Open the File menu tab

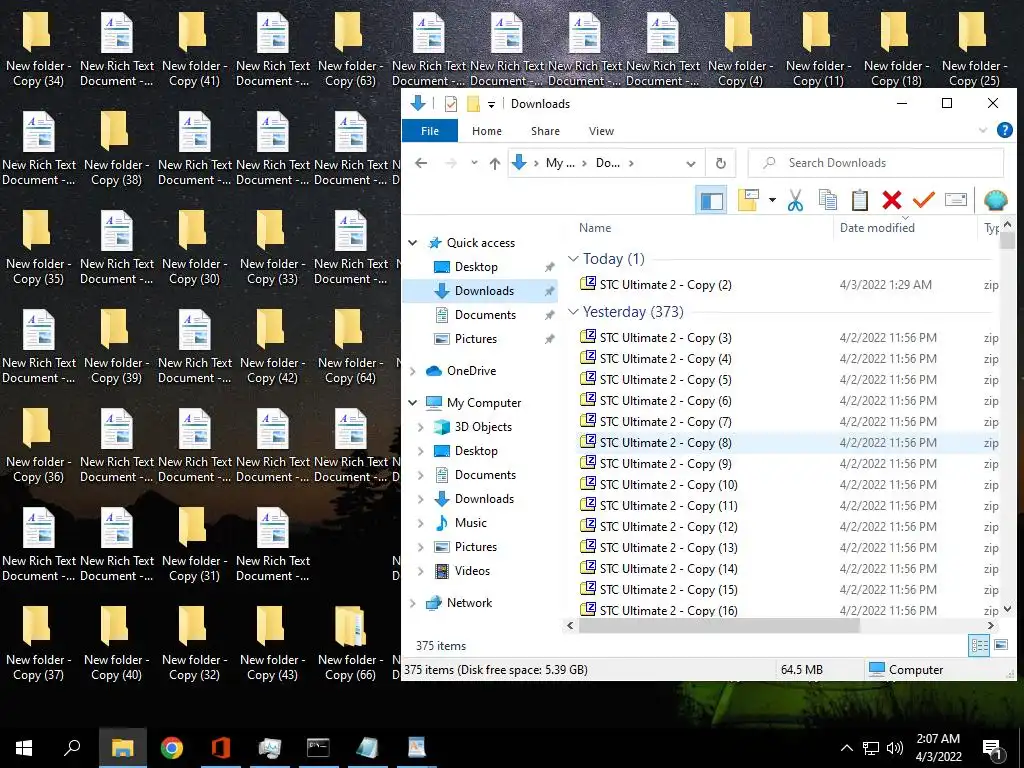(430, 131)
